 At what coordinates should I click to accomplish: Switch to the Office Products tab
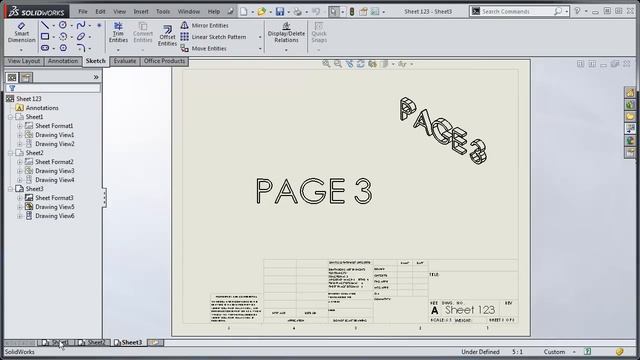click(x=164, y=61)
